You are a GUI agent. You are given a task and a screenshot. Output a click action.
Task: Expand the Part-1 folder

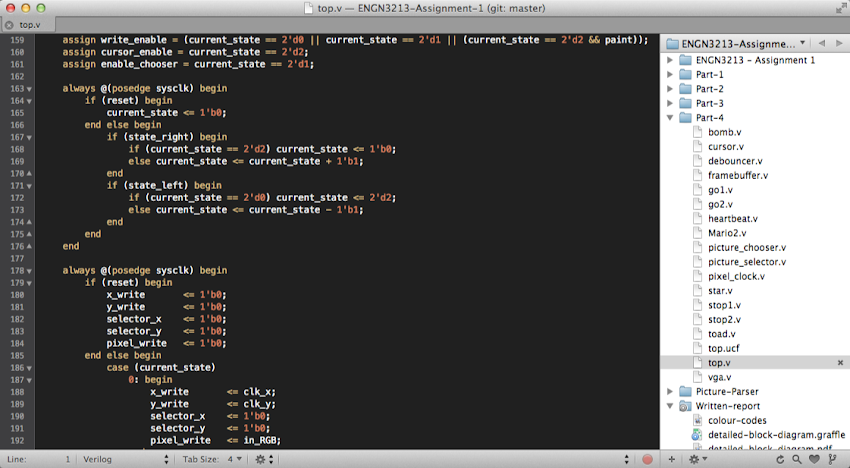click(670, 74)
